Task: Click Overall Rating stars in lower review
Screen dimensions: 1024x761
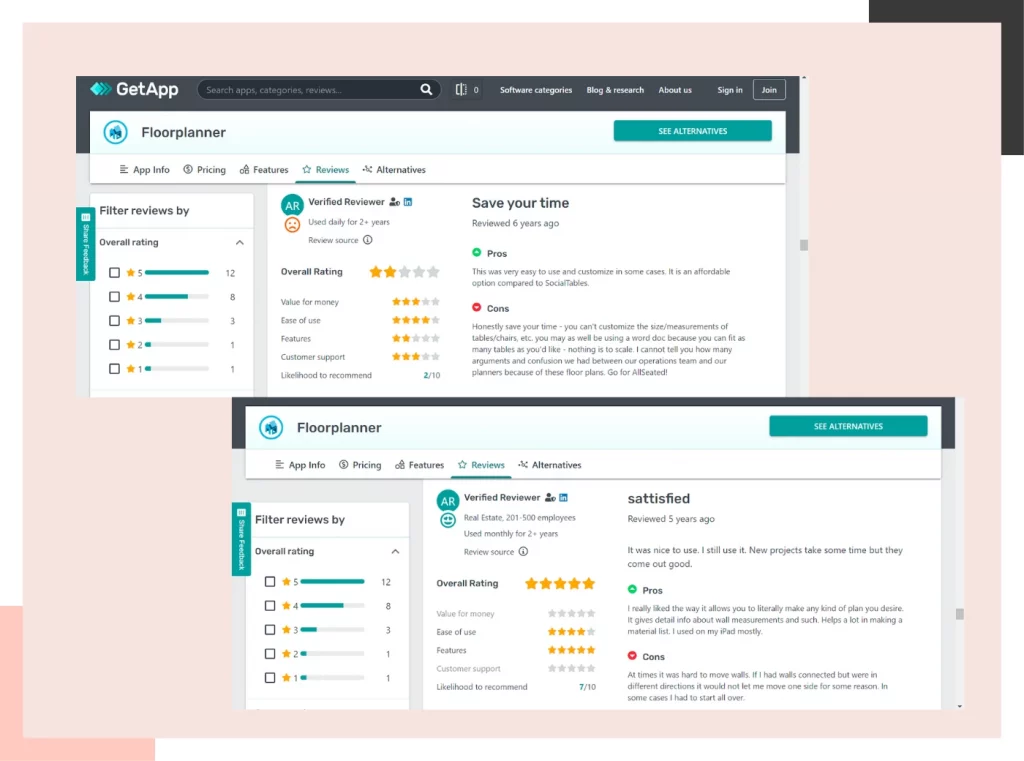Action: click(x=560, y=583)
